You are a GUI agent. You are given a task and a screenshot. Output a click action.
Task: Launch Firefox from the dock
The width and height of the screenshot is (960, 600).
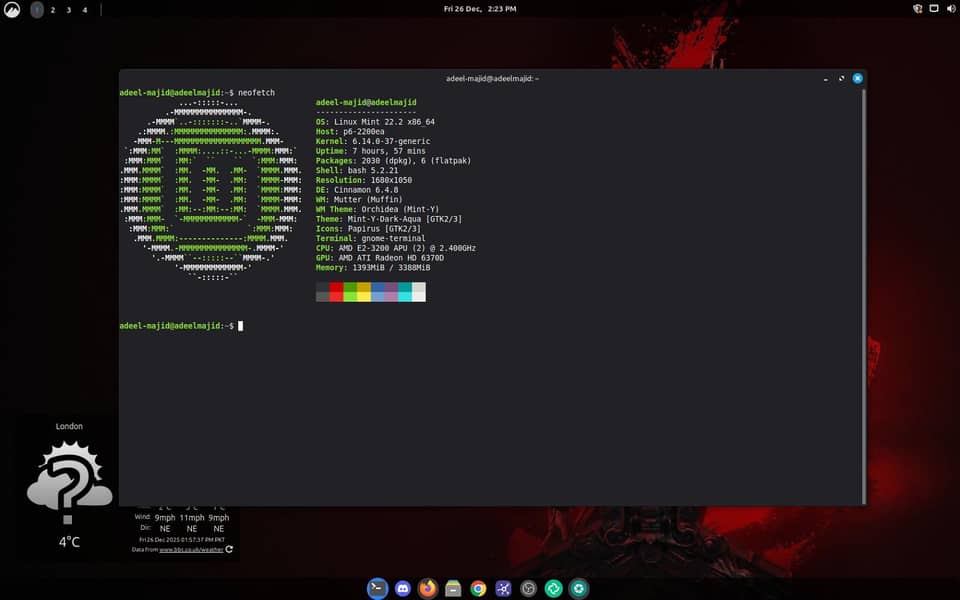point(428,588)
